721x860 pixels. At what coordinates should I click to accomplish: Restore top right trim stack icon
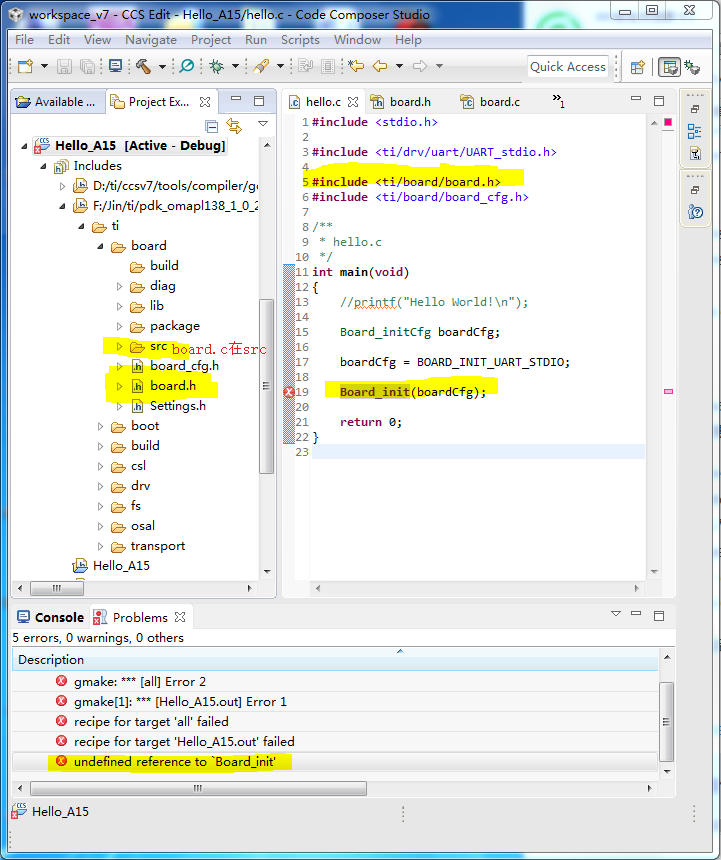coord(695,109)
